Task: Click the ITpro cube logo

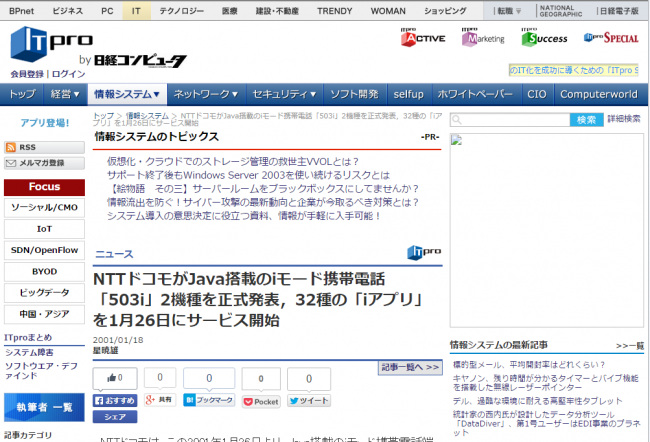Action: [x=29, y=44]
